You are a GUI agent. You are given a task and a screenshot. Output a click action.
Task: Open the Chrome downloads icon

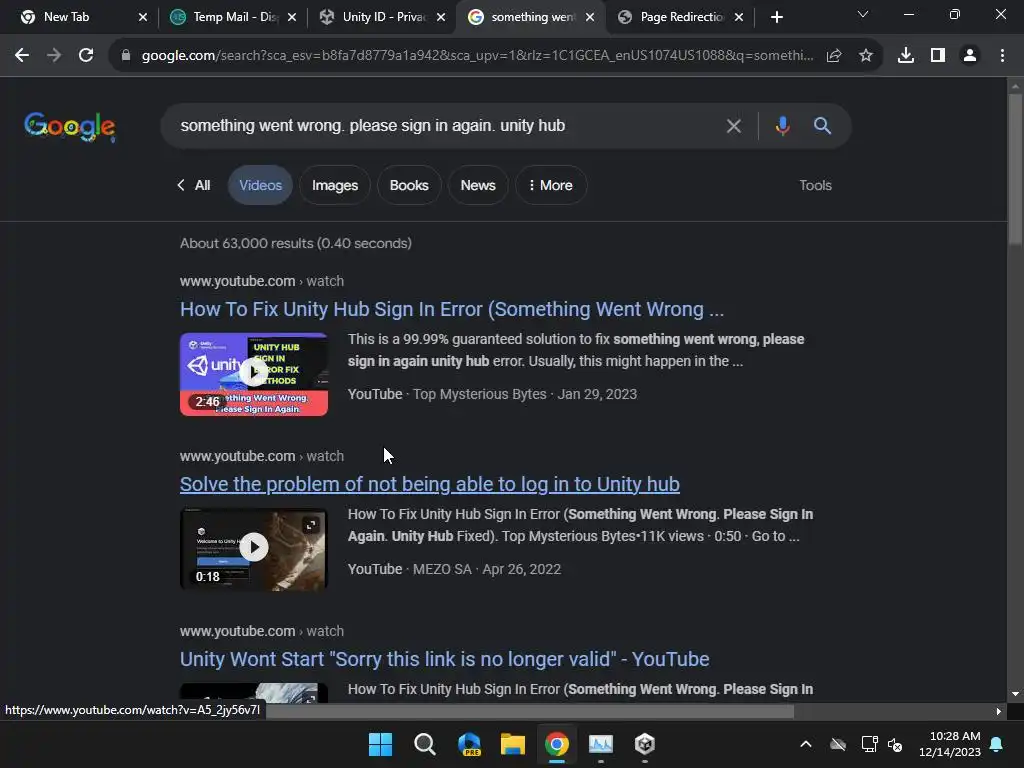tap(906, 56)
